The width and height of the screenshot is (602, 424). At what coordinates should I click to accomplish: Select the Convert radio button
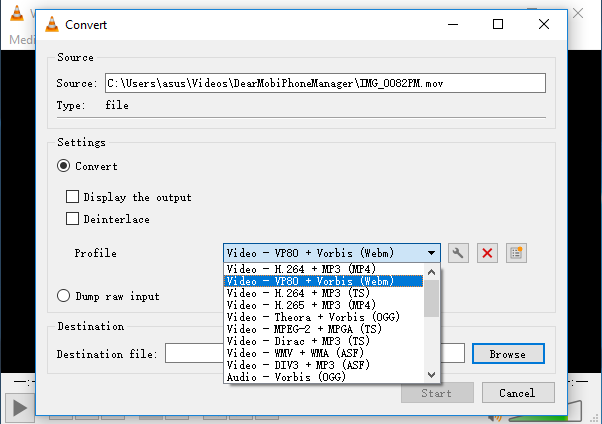[63, 166]
